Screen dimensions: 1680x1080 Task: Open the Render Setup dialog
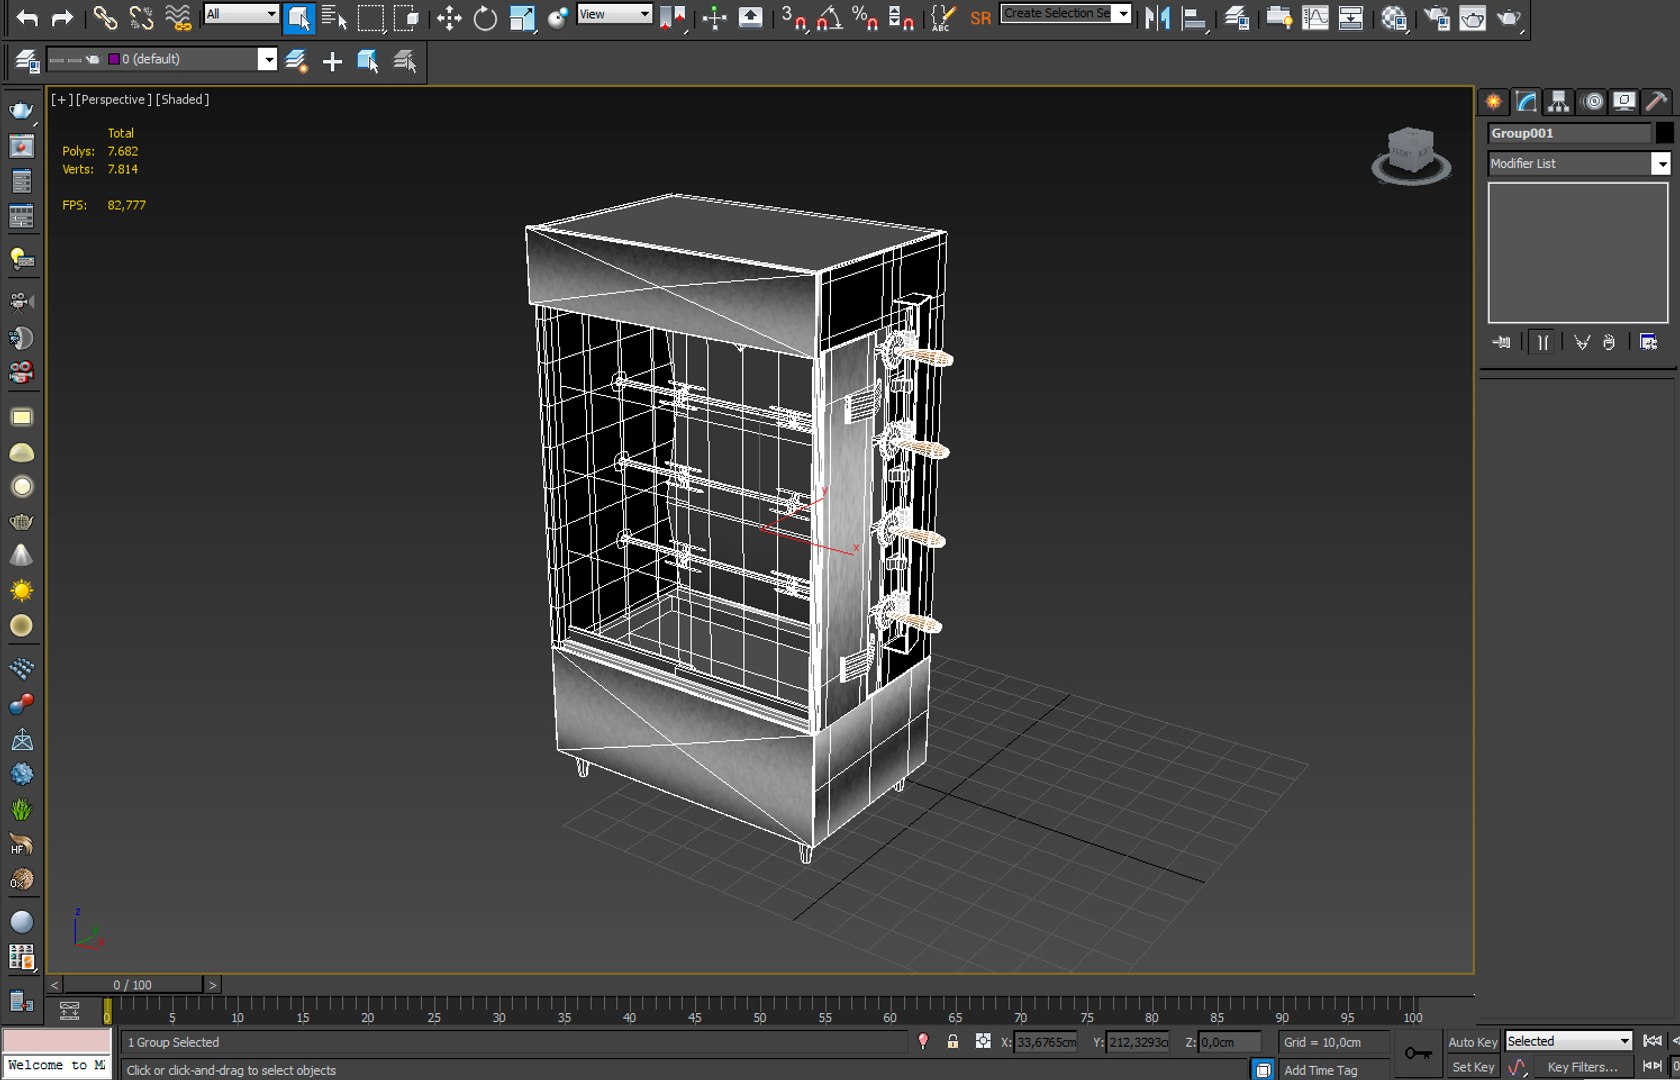[1437, 17]
